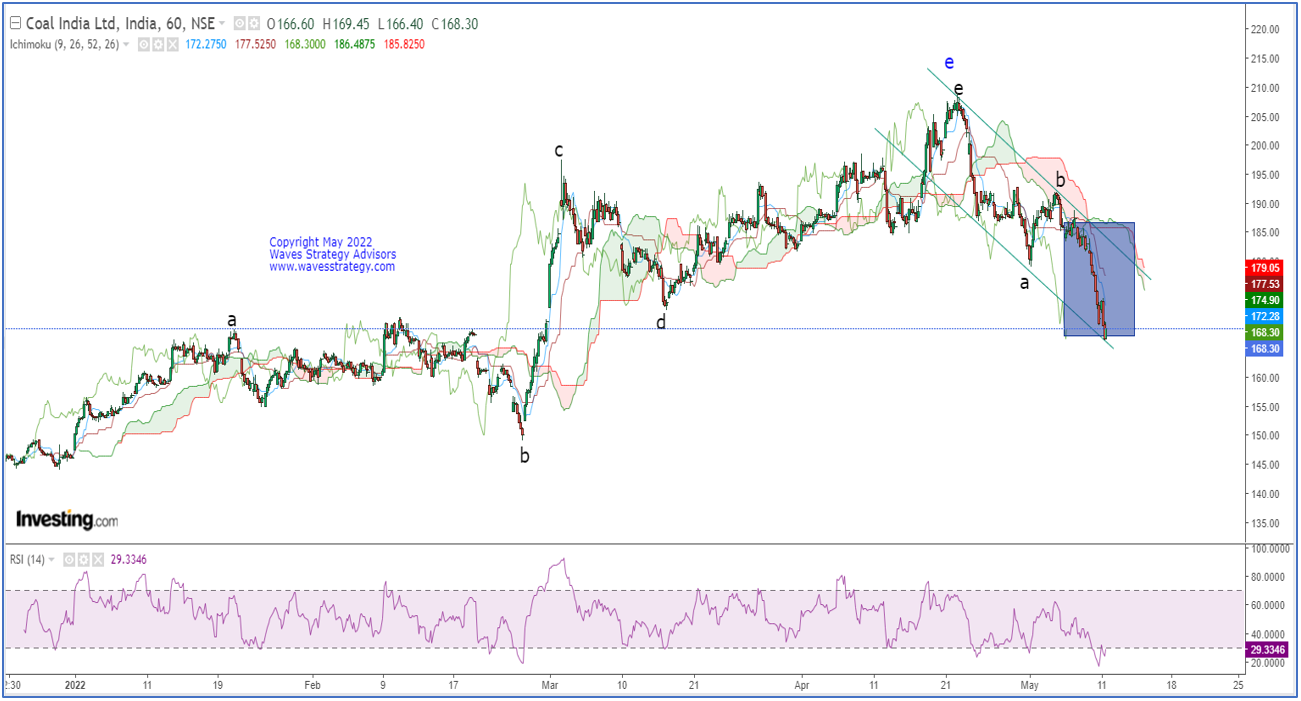Click the 60.0000 RSI scale label
1301x701 pixels.
pyautogui.click(x=1268, y=605)
